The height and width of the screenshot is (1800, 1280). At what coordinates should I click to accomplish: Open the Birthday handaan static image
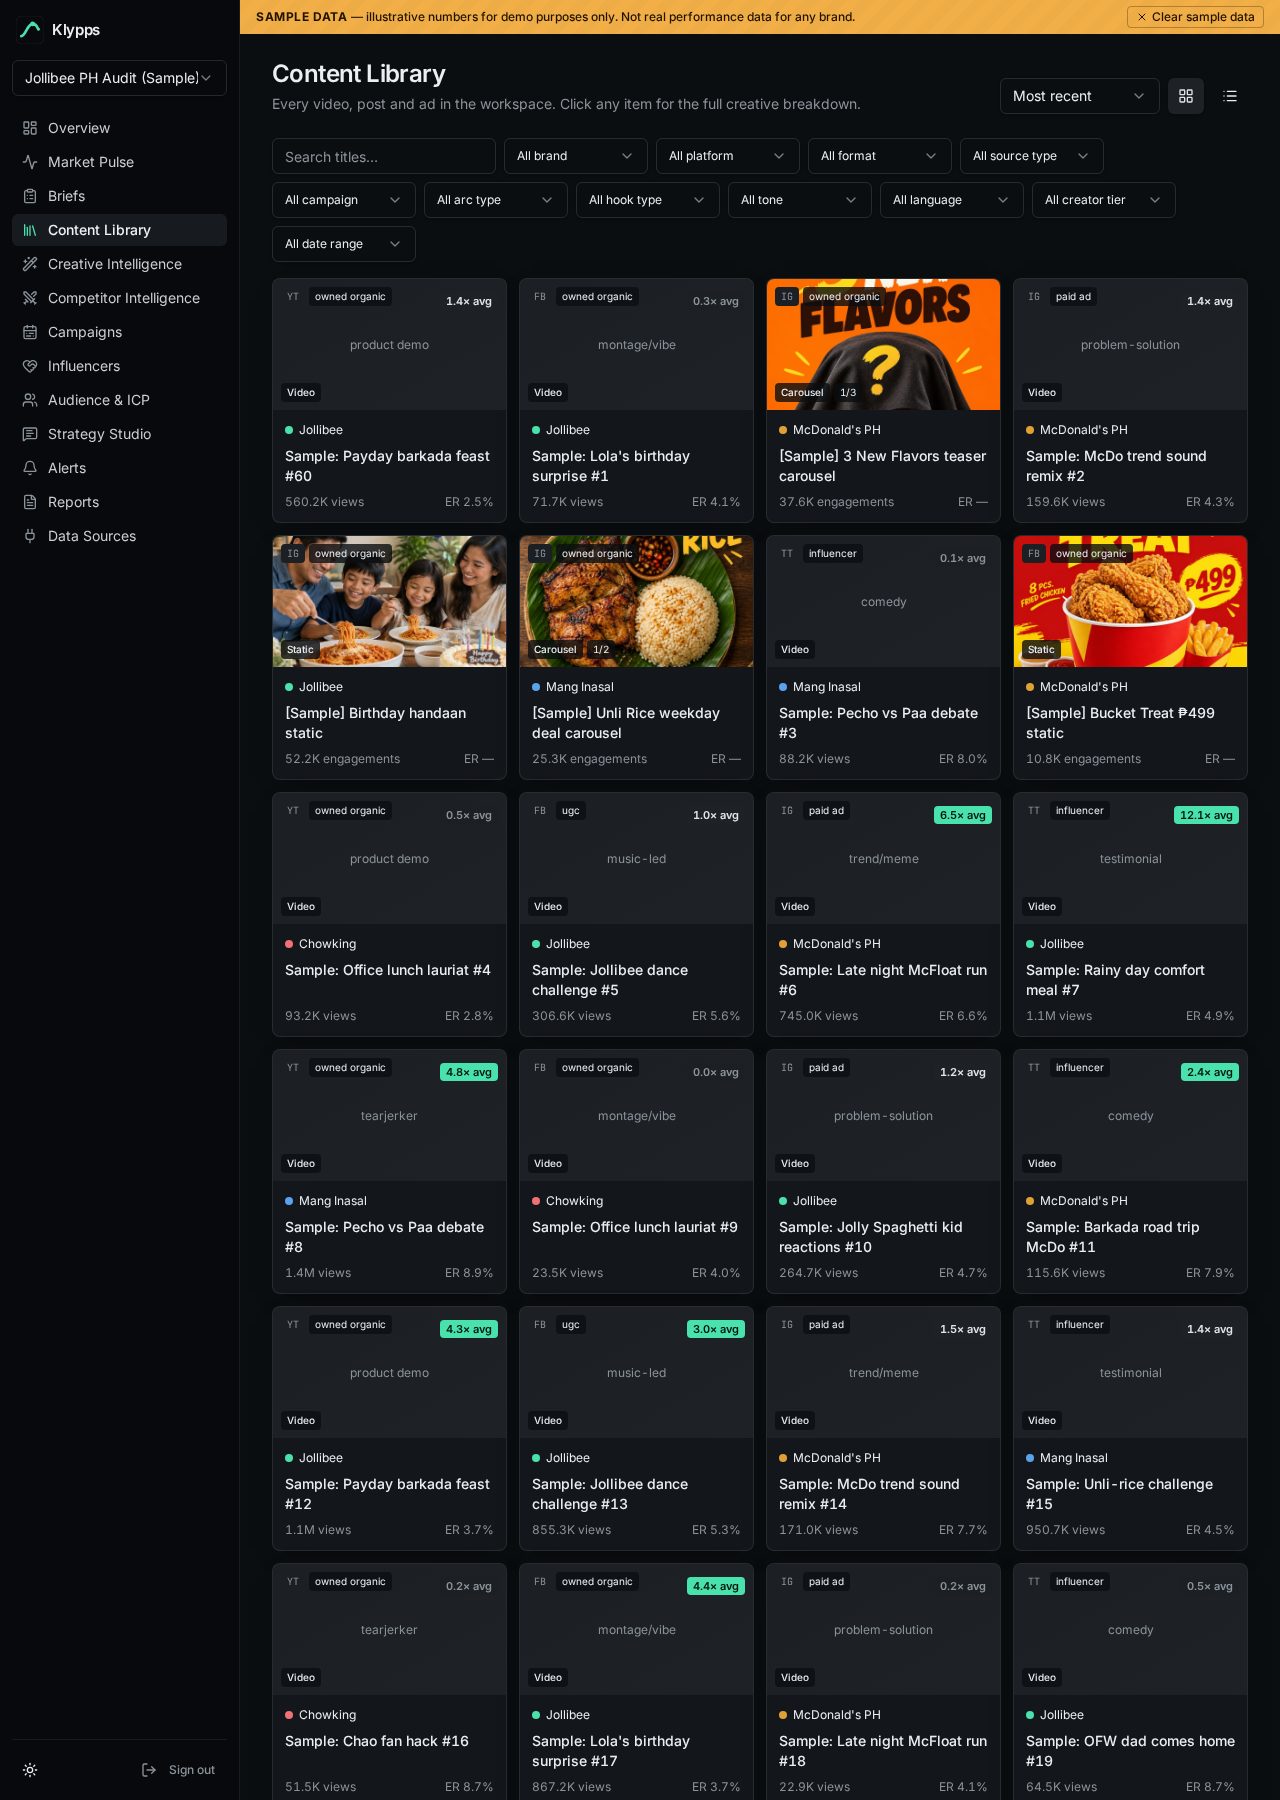coord(389,601)
